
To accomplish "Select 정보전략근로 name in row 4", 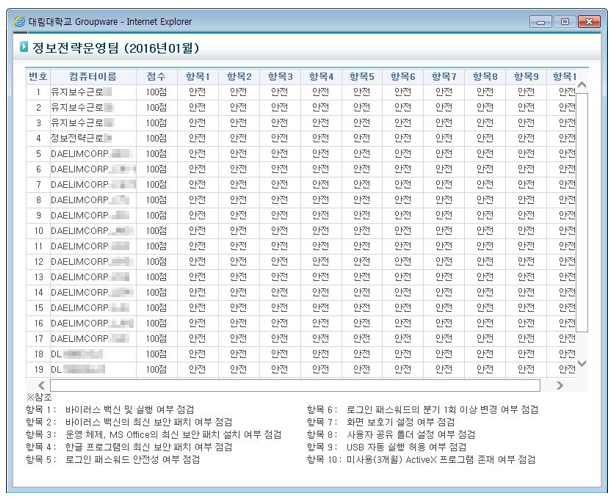I will click(x=81, y=138).
